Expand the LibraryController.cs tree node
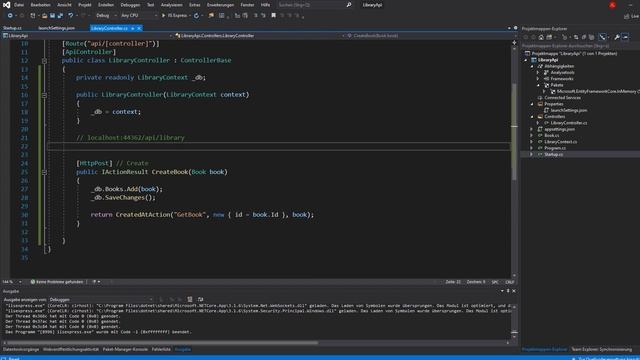Screen dimensions: 640x360 point(538,123)
